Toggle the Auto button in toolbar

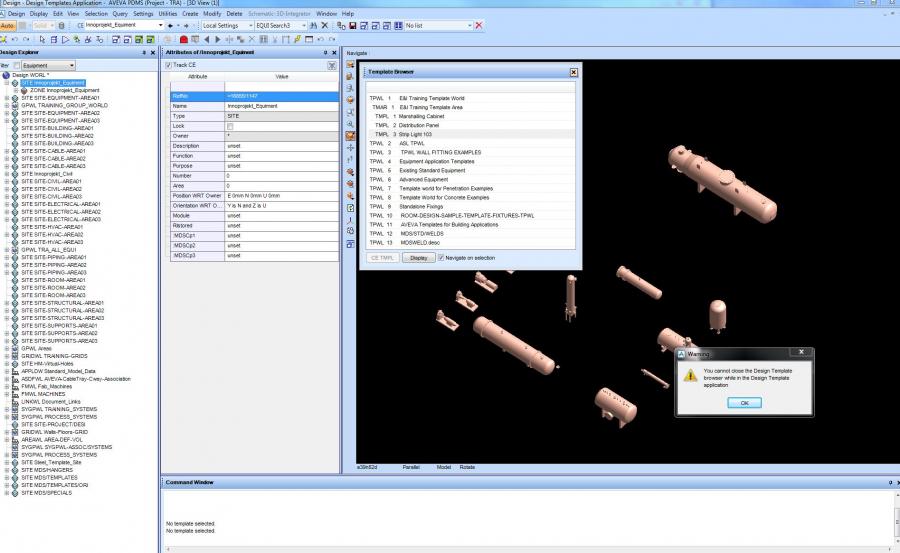[x=7, y=25]
